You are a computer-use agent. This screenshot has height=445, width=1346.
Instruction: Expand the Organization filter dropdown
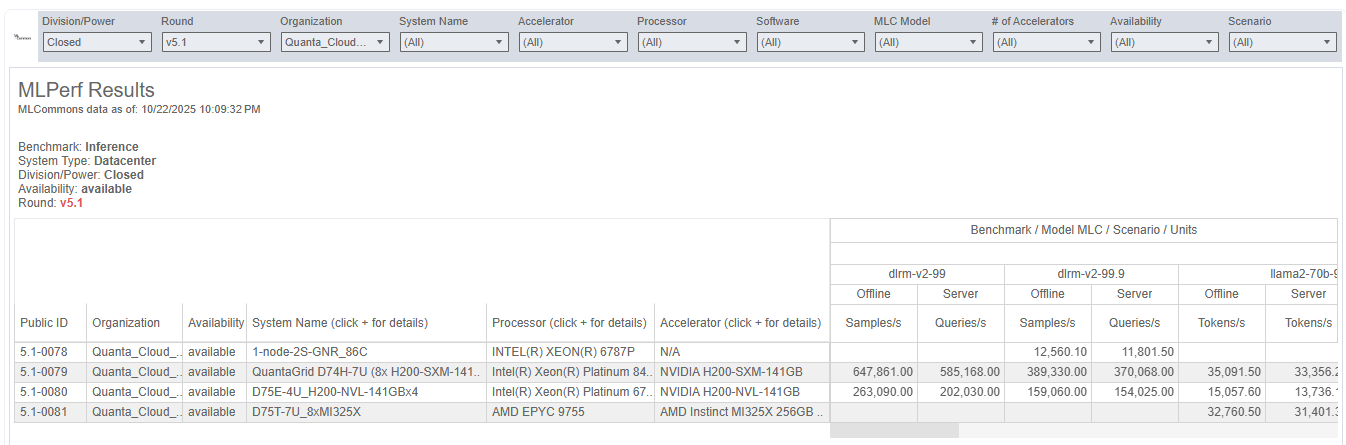click(x=335, y=42)
